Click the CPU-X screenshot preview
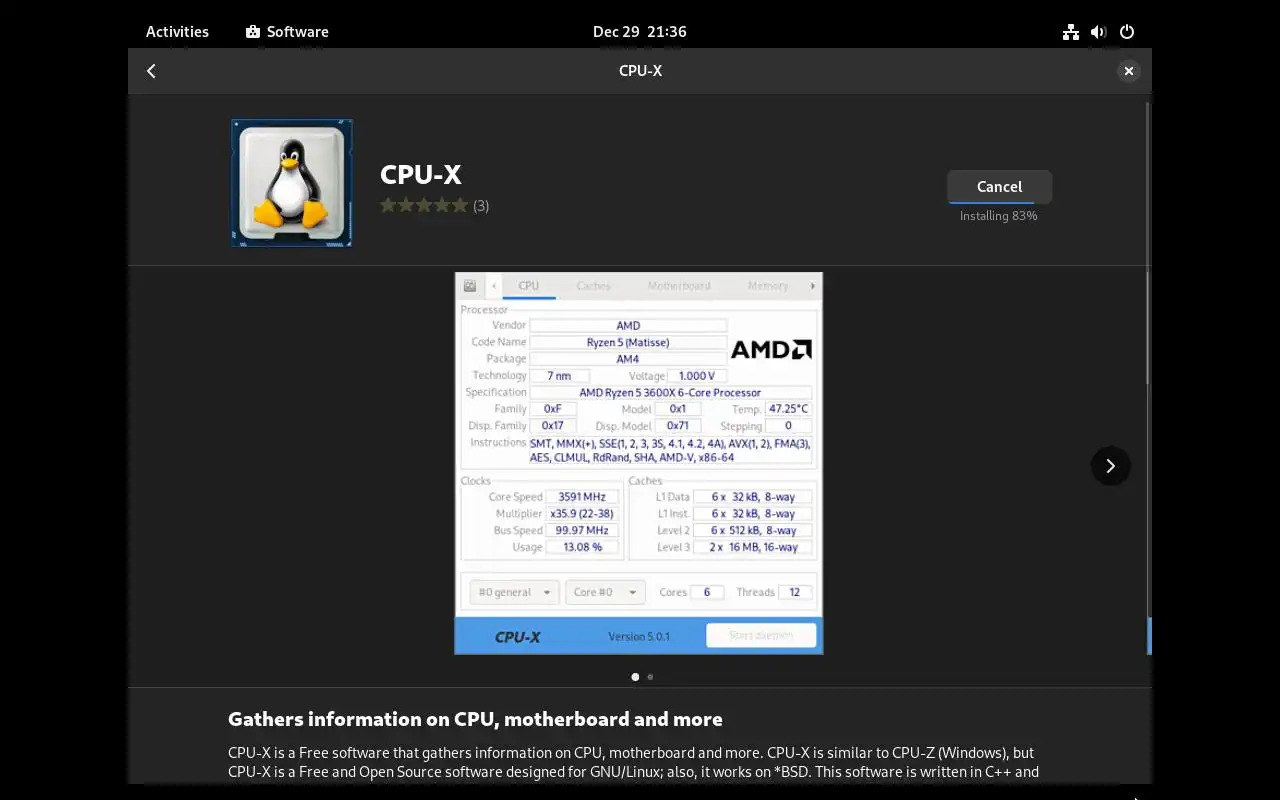 (639, 463)
